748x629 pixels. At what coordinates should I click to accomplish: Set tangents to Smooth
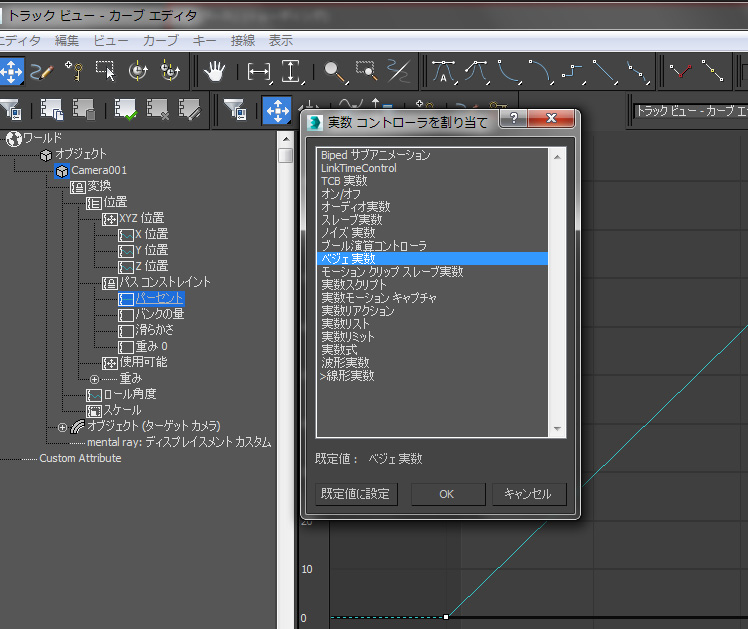637,72
